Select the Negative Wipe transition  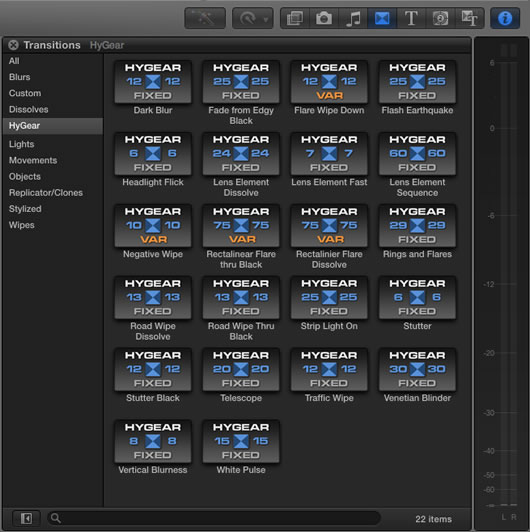[153, 226]
